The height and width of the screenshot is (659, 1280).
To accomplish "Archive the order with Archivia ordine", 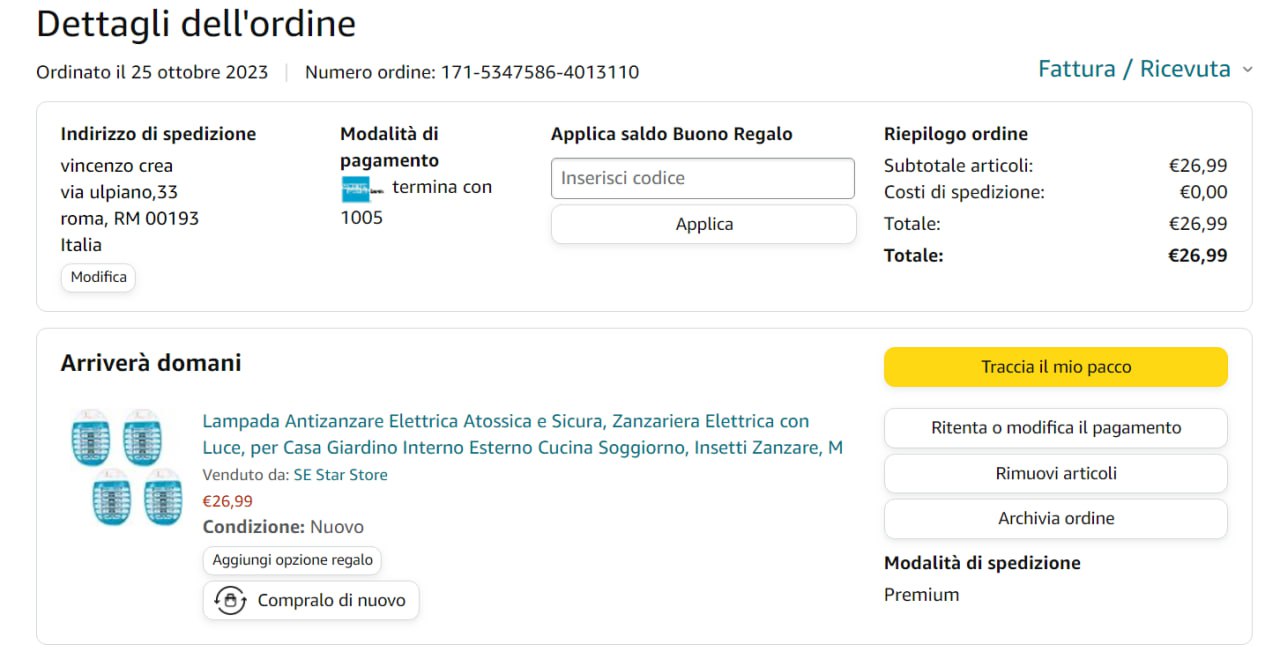I will tap(1055, 518).
